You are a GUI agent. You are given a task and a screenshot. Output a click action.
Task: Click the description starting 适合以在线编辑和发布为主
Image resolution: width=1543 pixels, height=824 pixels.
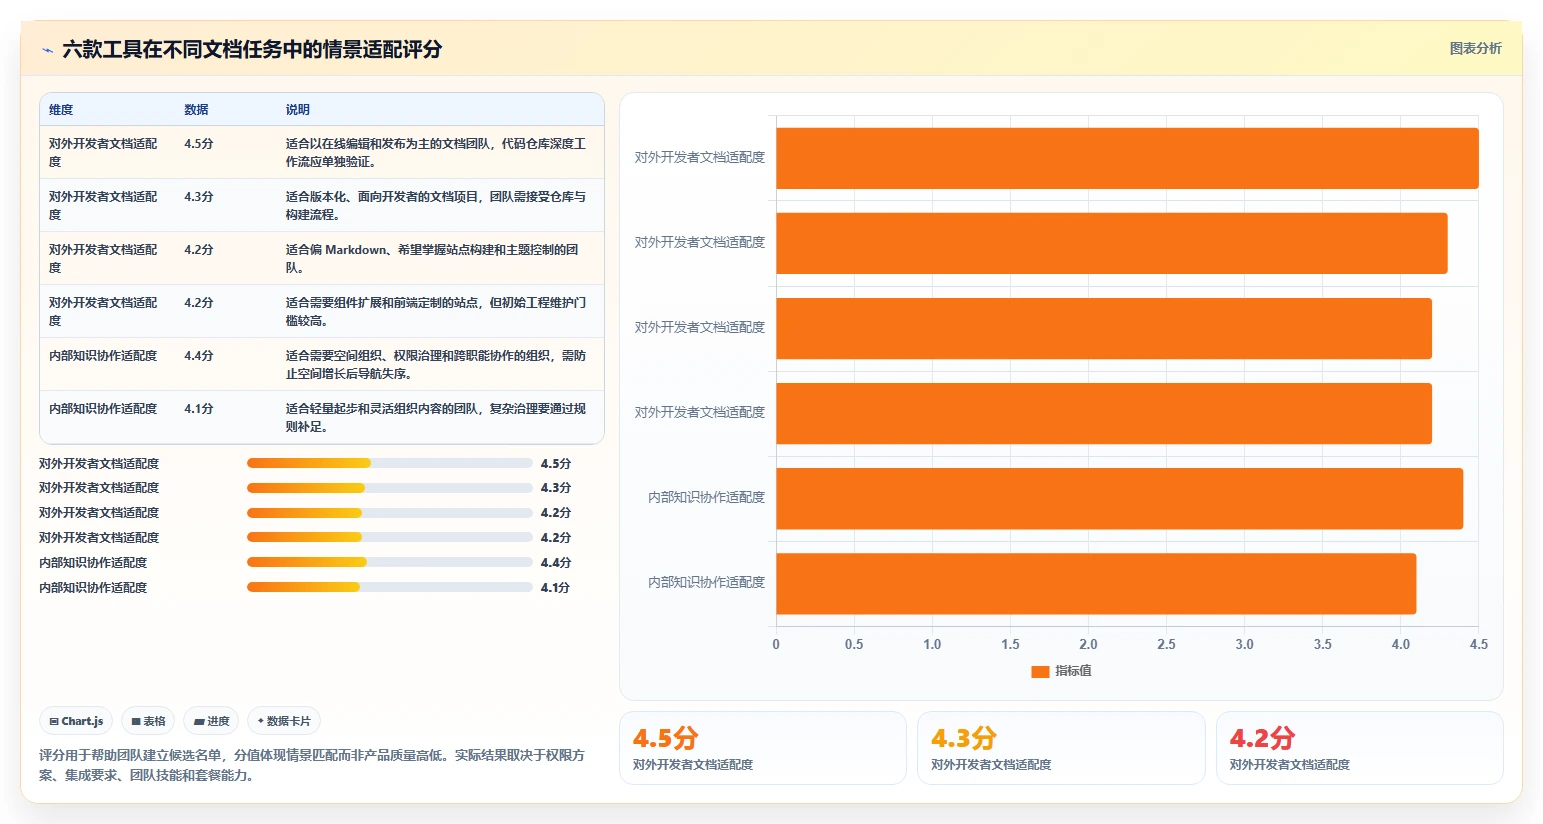tap(436, 153)
